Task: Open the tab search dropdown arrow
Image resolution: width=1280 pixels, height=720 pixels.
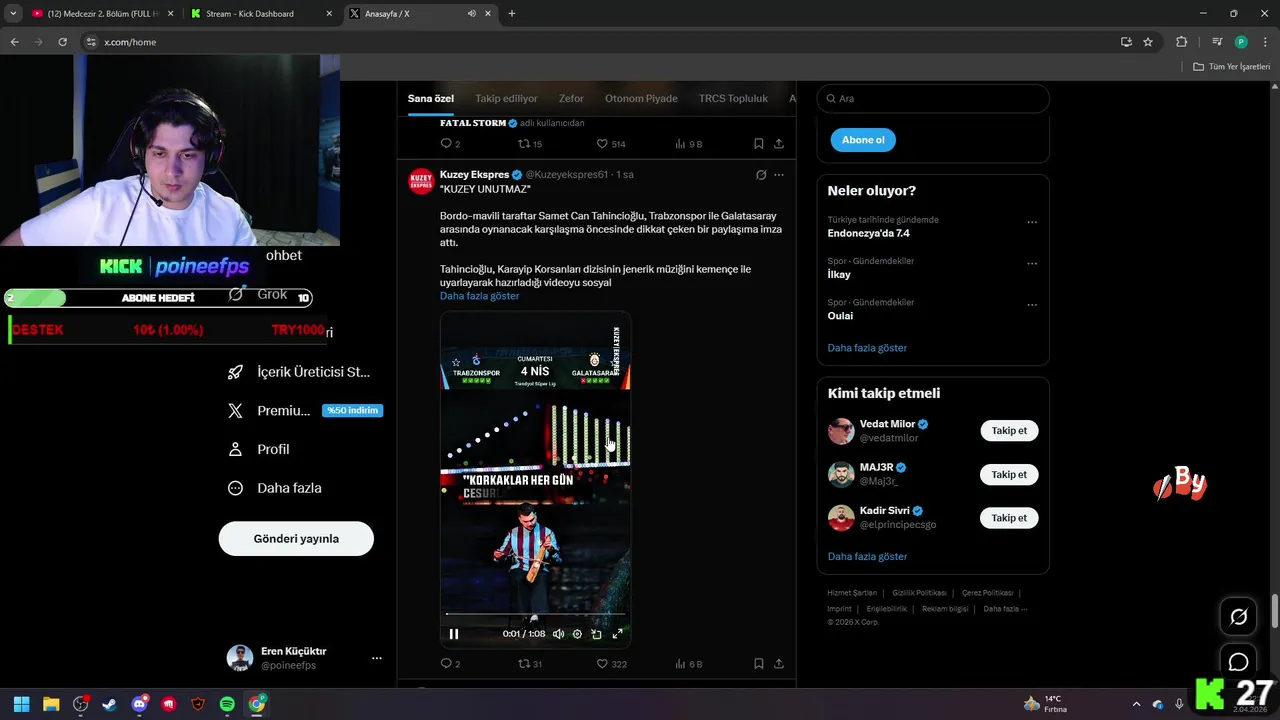Action: click(x=13, y=14)
